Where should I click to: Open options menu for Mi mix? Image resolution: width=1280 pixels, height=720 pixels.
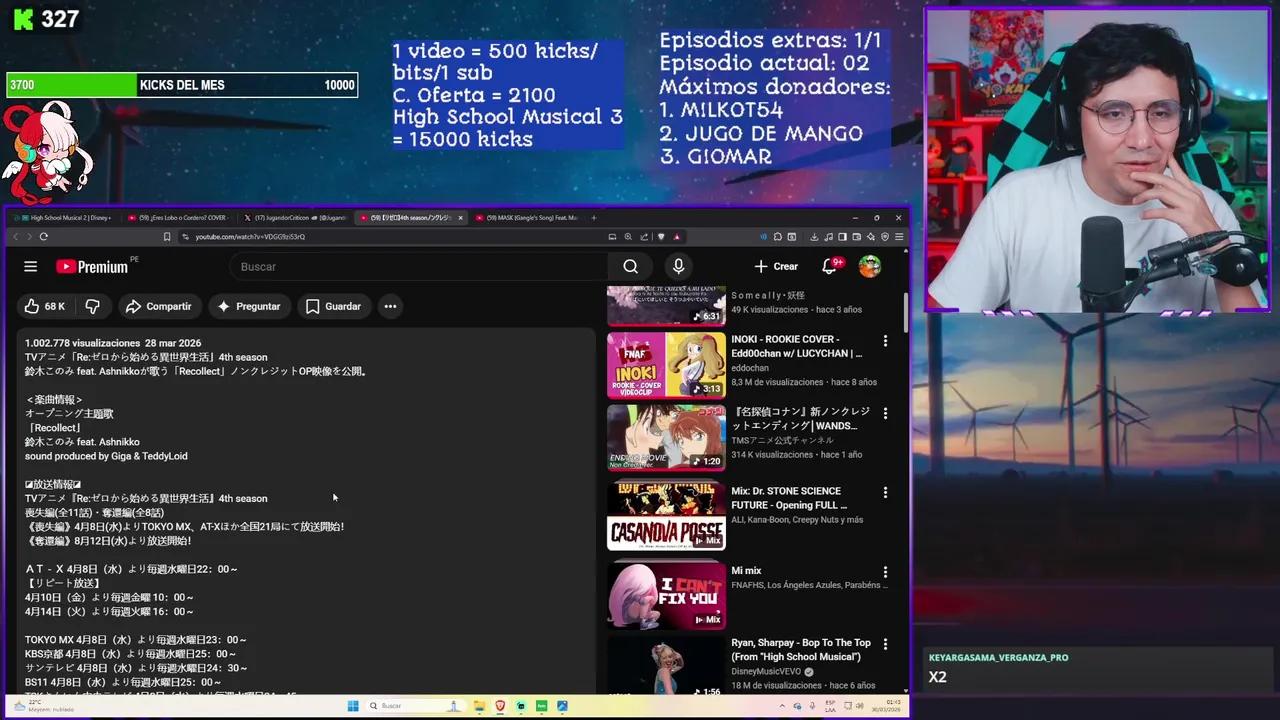[x=885, y=572]
